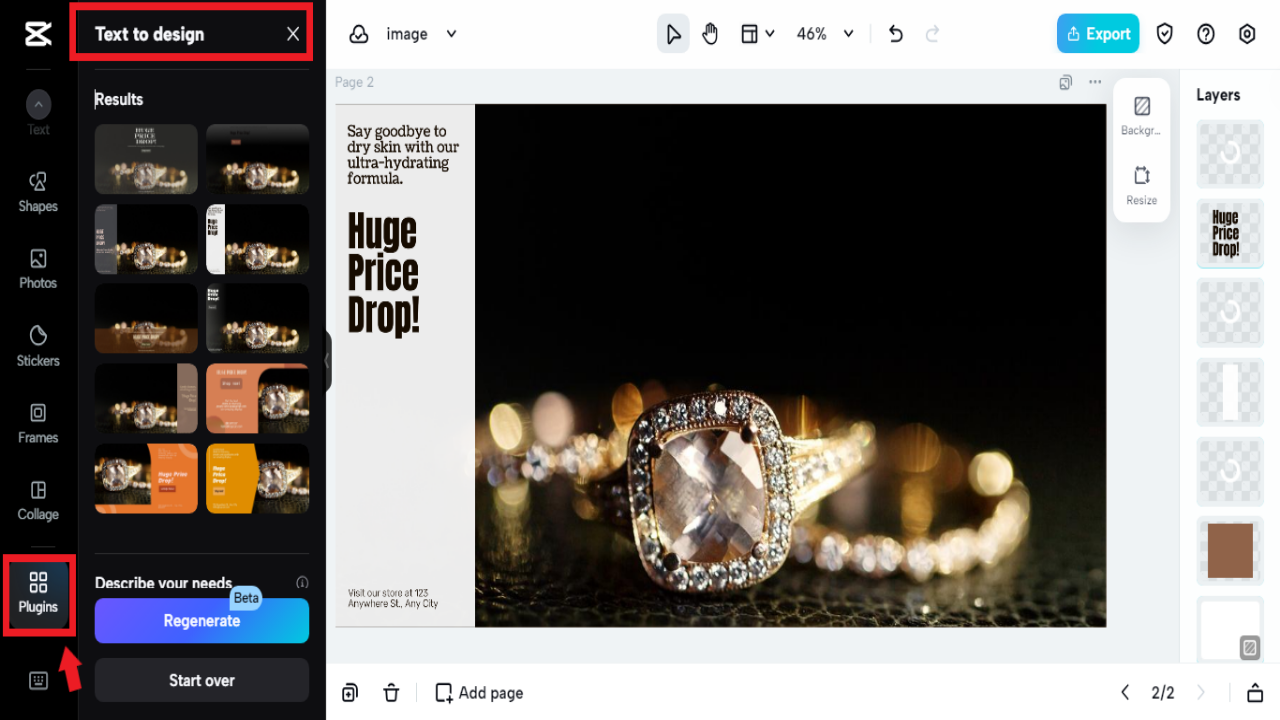Select the brown square layer

pyautogui.click(x=1230, y=550)
